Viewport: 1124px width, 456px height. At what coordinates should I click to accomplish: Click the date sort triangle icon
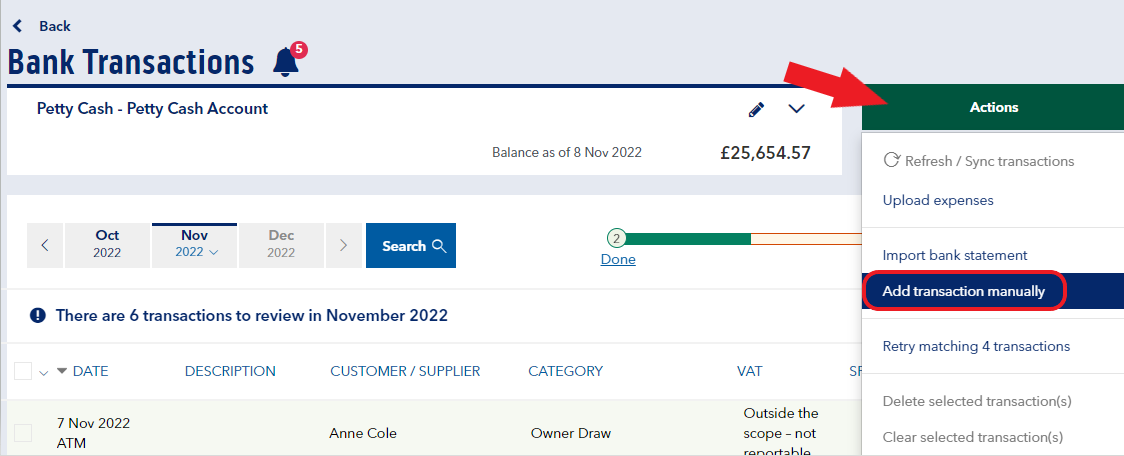(x=62, y=371)
